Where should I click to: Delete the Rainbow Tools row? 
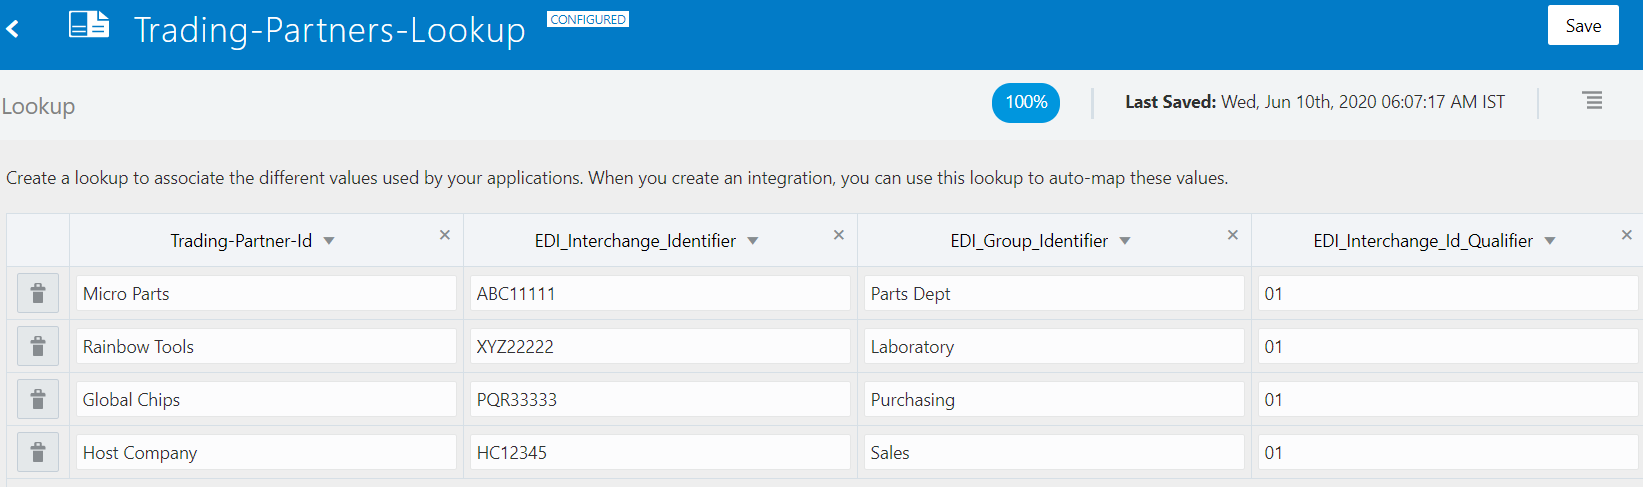(38, 346)
